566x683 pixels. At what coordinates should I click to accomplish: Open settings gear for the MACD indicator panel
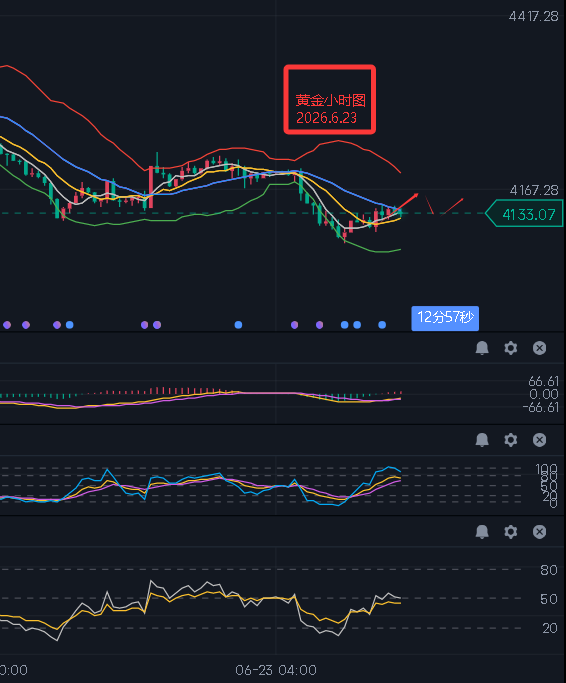point(511,348)
